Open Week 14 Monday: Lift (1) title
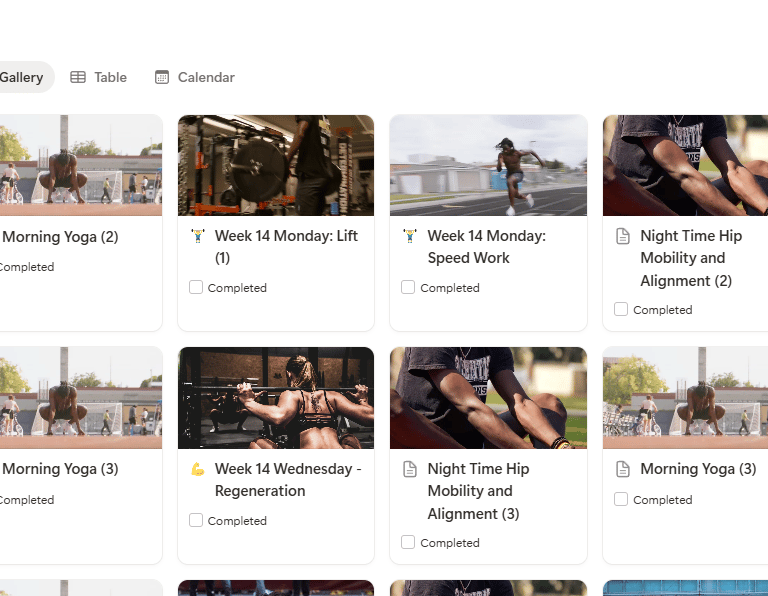This screenshot has width=768, height=596. click(287, 247)
